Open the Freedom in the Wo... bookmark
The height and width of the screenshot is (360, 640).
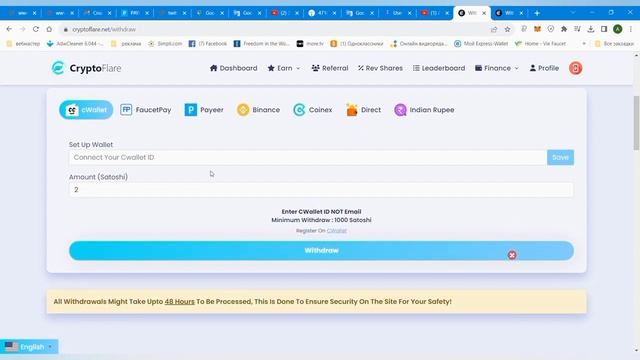coord(262,44)
